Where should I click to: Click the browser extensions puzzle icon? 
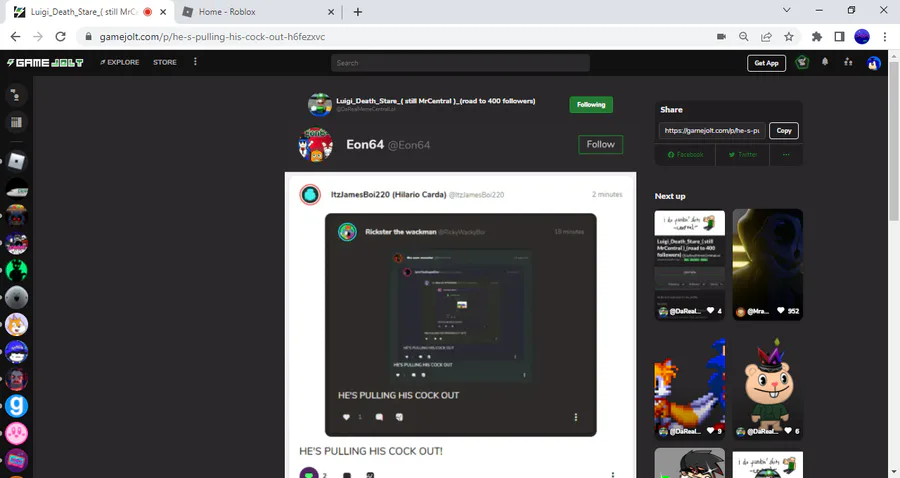coord(817,37)
